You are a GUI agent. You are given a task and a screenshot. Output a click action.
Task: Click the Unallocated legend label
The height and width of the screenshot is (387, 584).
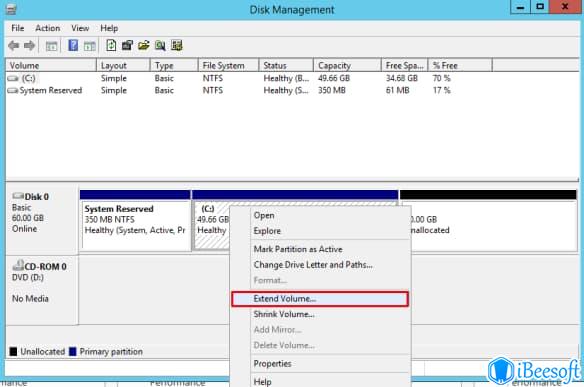pyautogui.click(x=42, y=351)
